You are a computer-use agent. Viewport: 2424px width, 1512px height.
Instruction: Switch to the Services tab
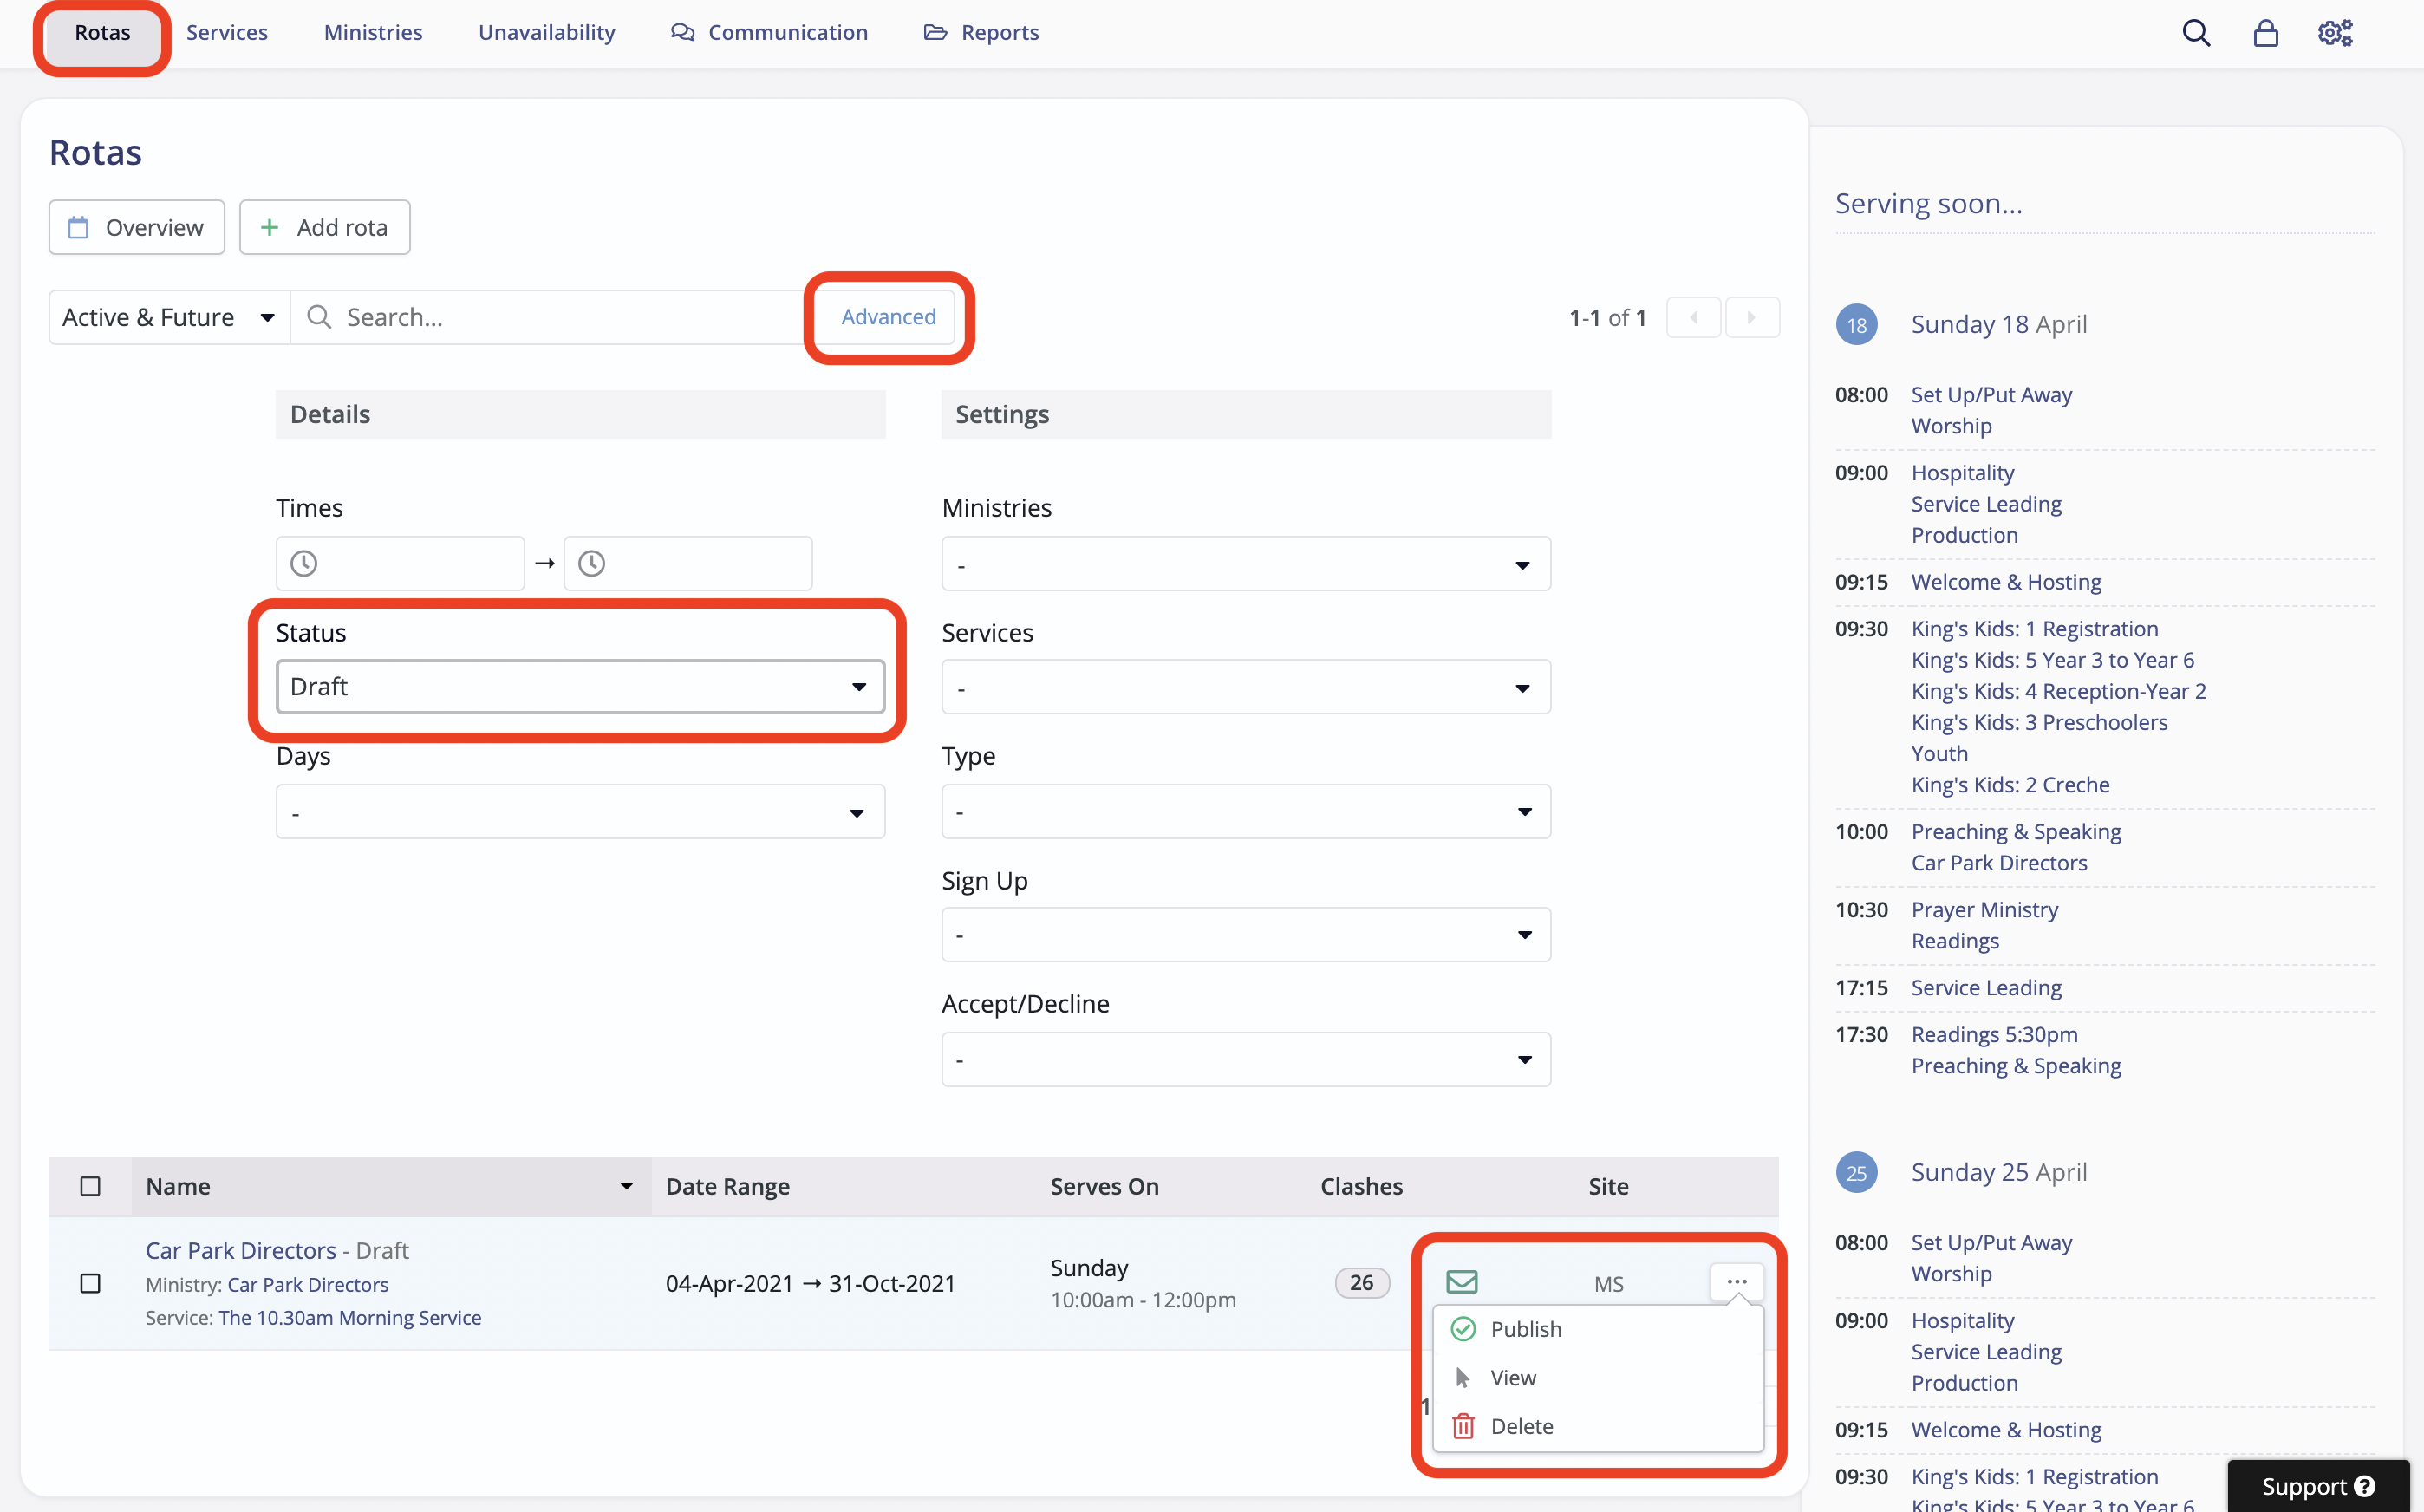pyautogui.click(x=226, y=31)
